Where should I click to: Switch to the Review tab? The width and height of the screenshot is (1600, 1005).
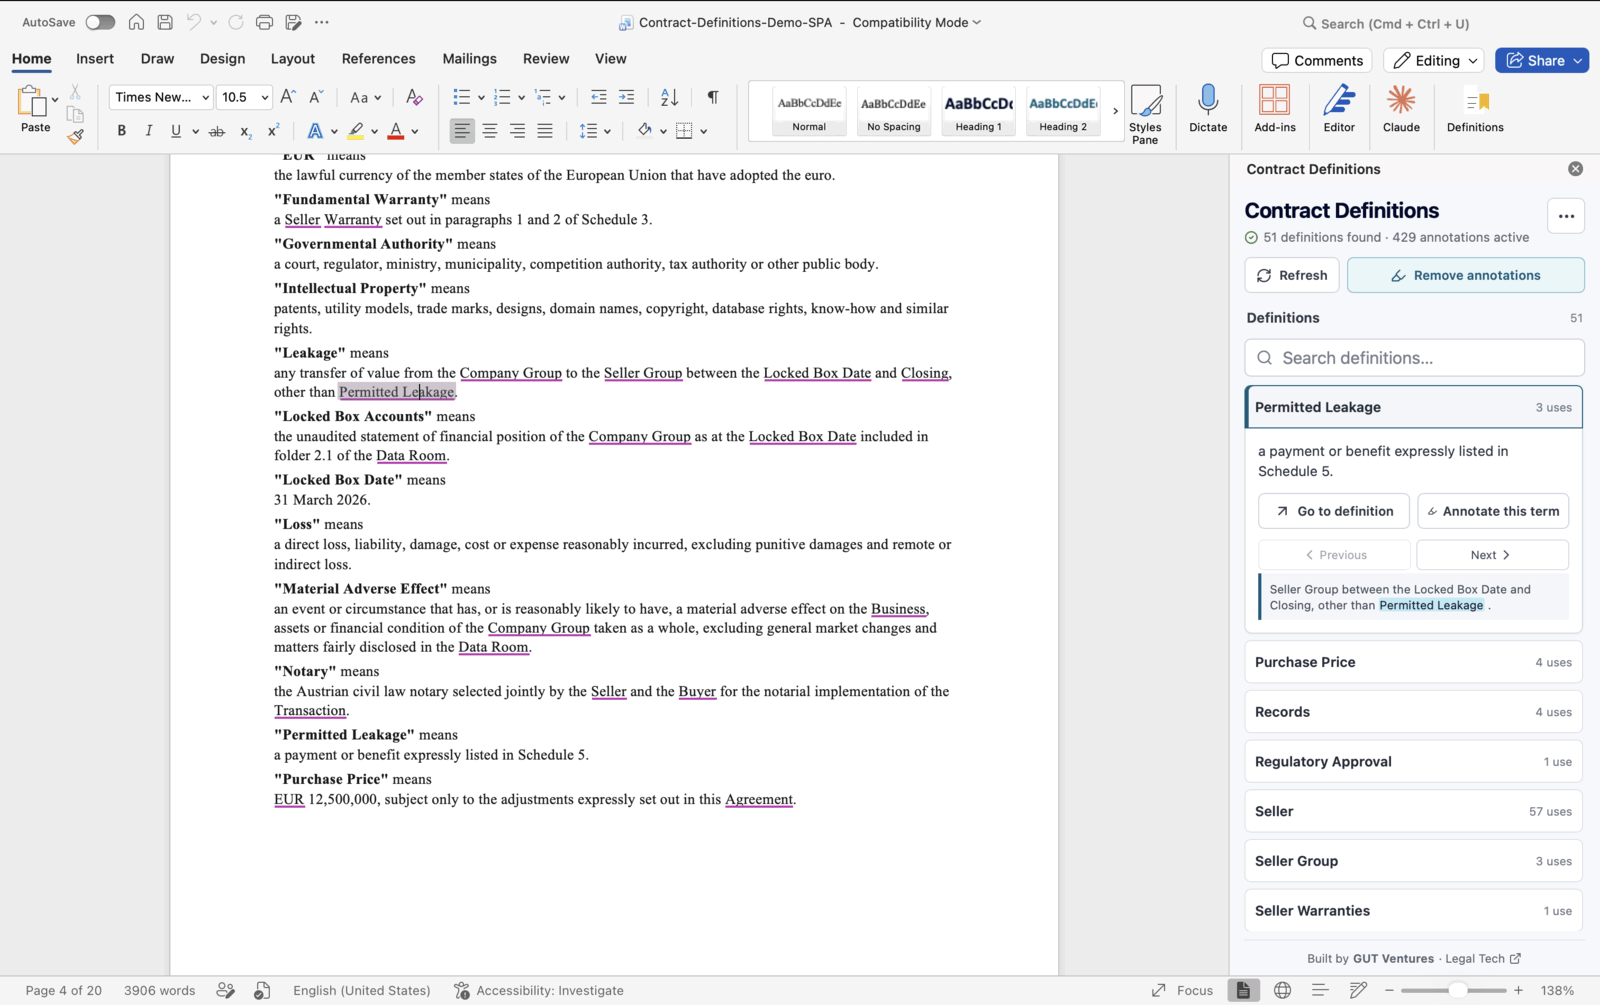point(546,59)
